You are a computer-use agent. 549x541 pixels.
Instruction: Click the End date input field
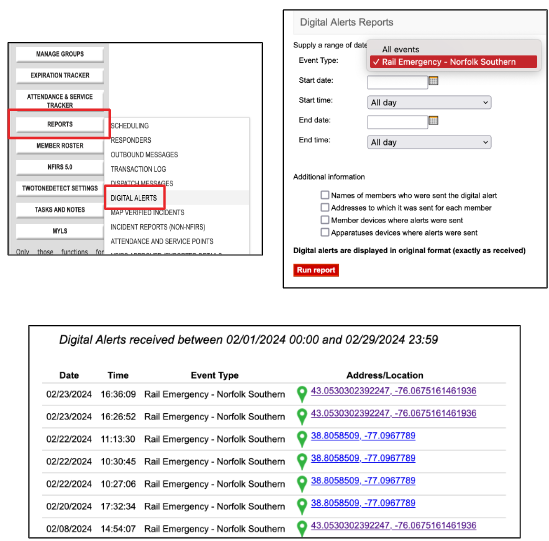pyautogui.click(x=397, y=122)
